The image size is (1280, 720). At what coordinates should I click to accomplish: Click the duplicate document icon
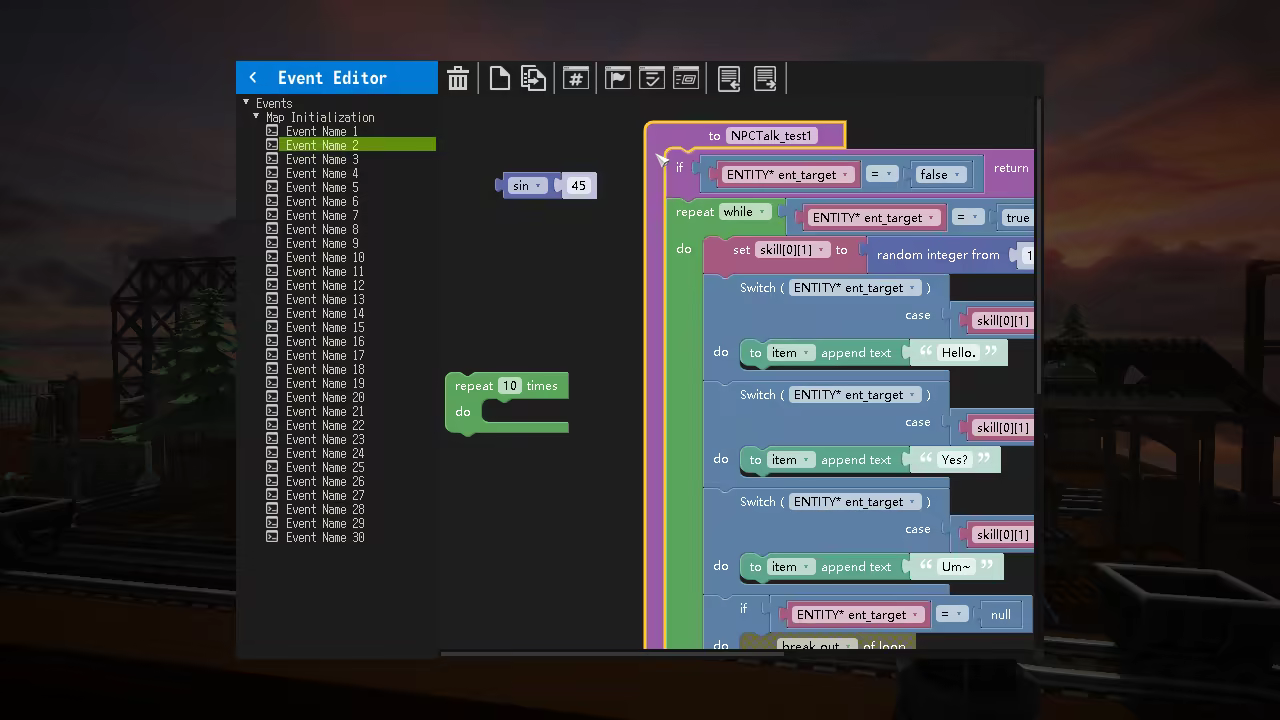coord(534,79)
